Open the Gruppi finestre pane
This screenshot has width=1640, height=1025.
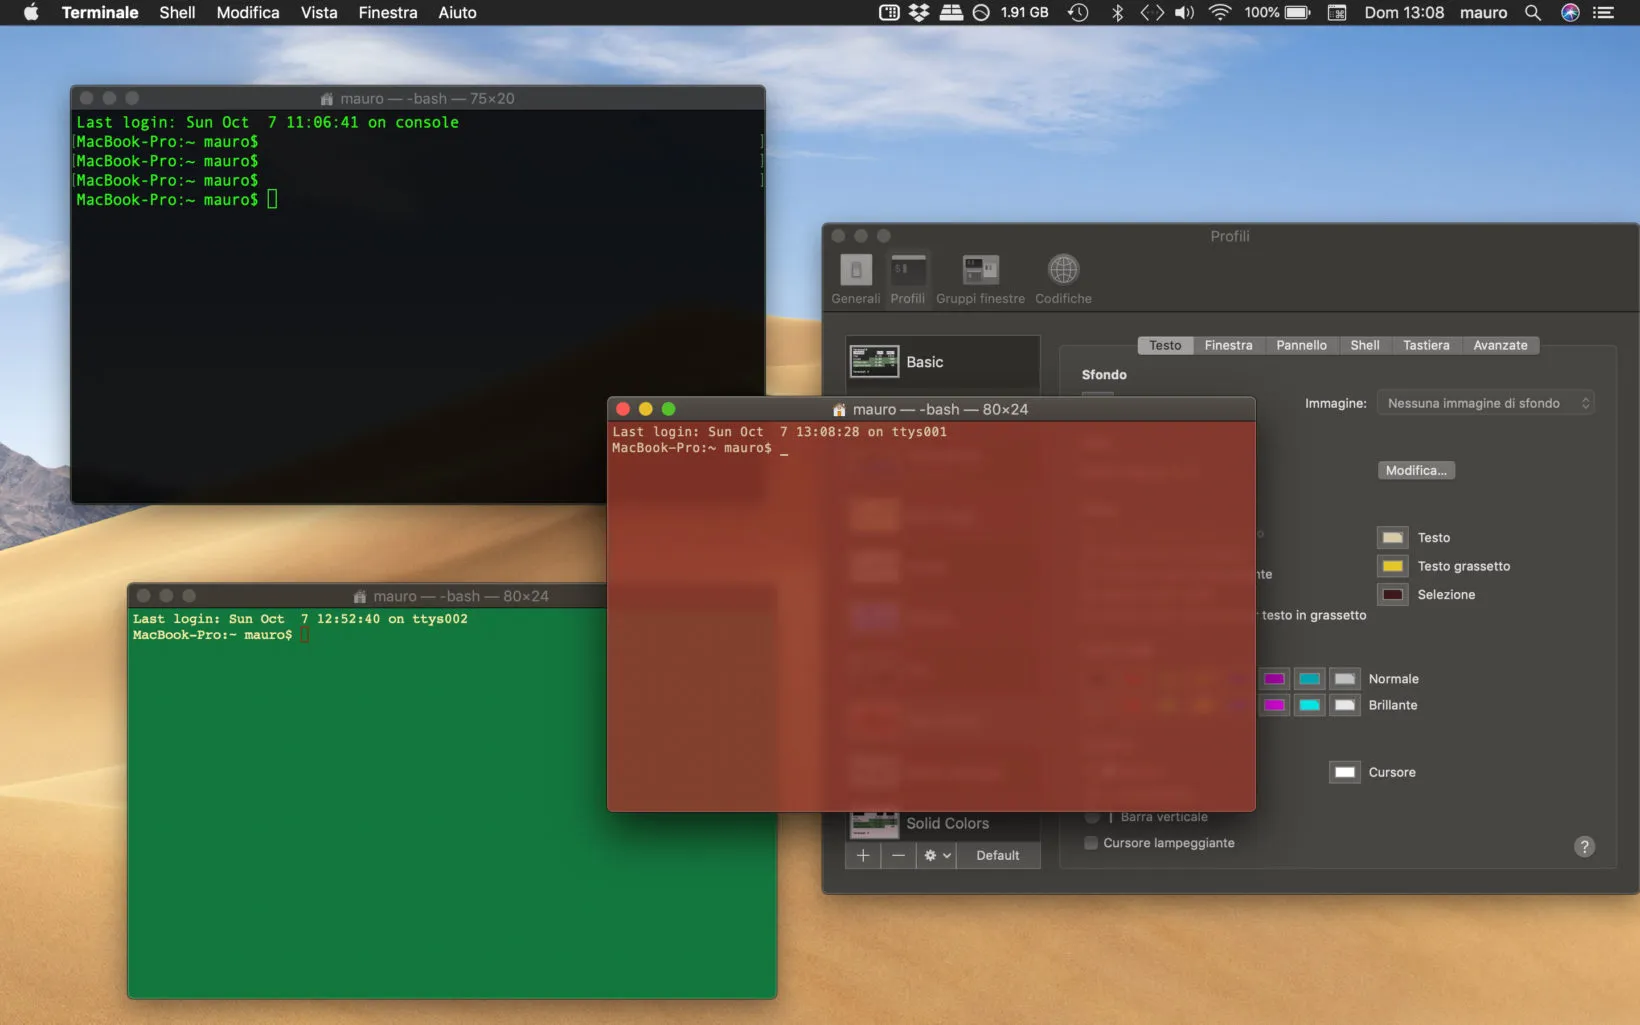pyautogui.click(x=980, y=279)
